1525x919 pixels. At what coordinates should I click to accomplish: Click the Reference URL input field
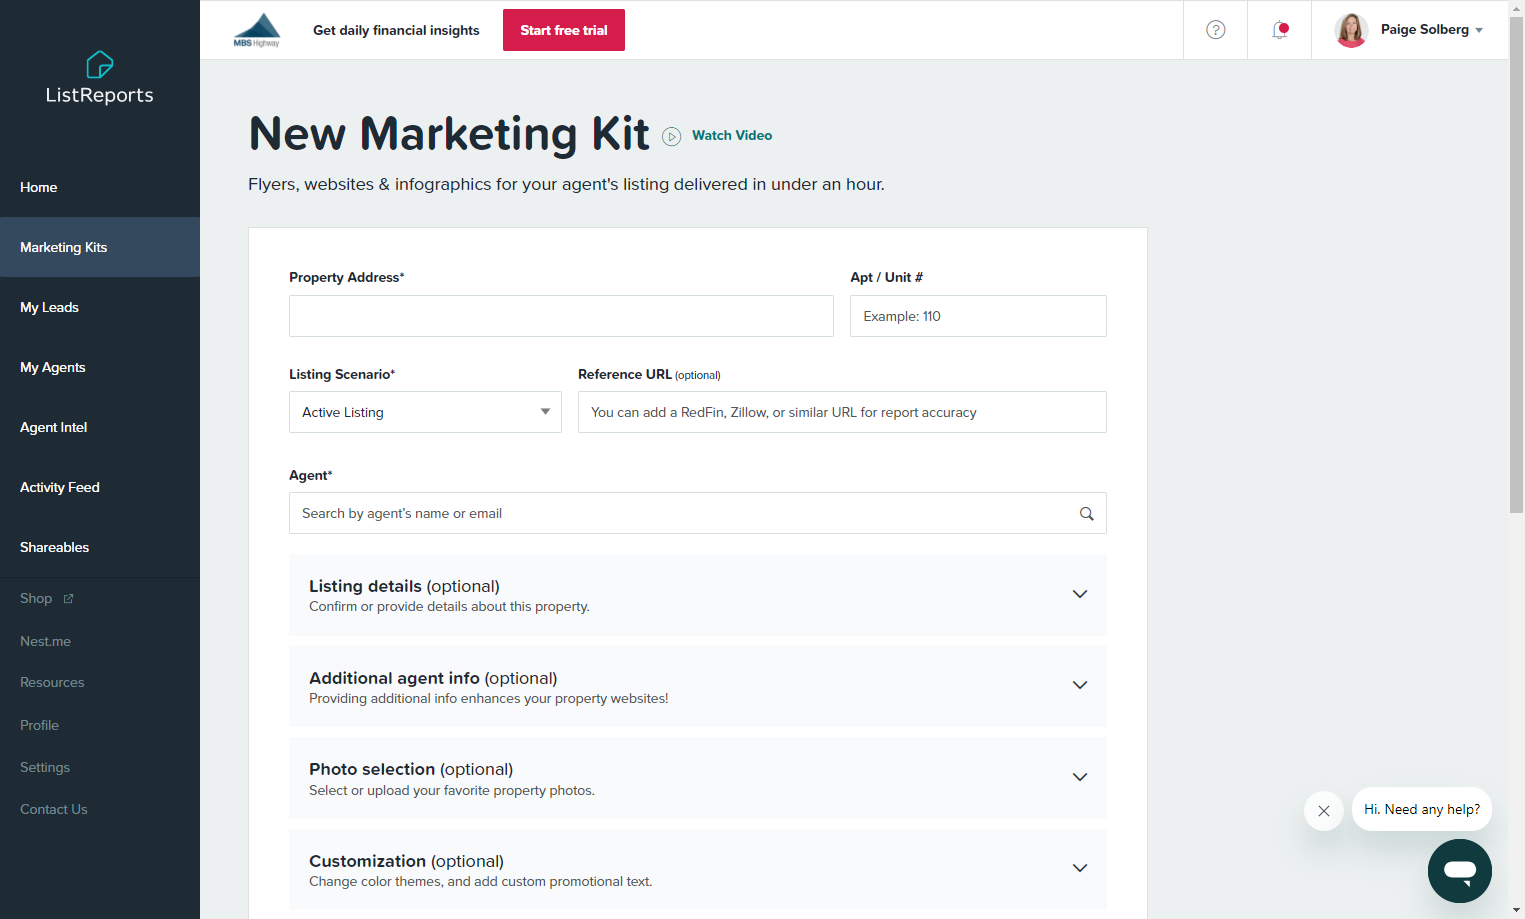(842, 412)
